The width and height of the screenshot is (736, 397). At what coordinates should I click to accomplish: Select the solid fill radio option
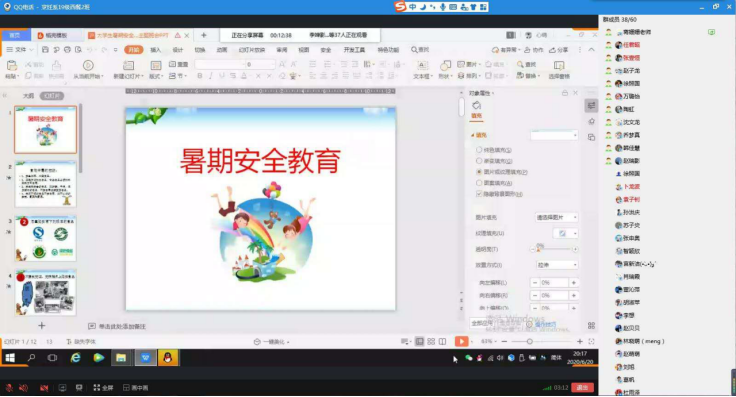pyautogui.click(x=479, y=150)
